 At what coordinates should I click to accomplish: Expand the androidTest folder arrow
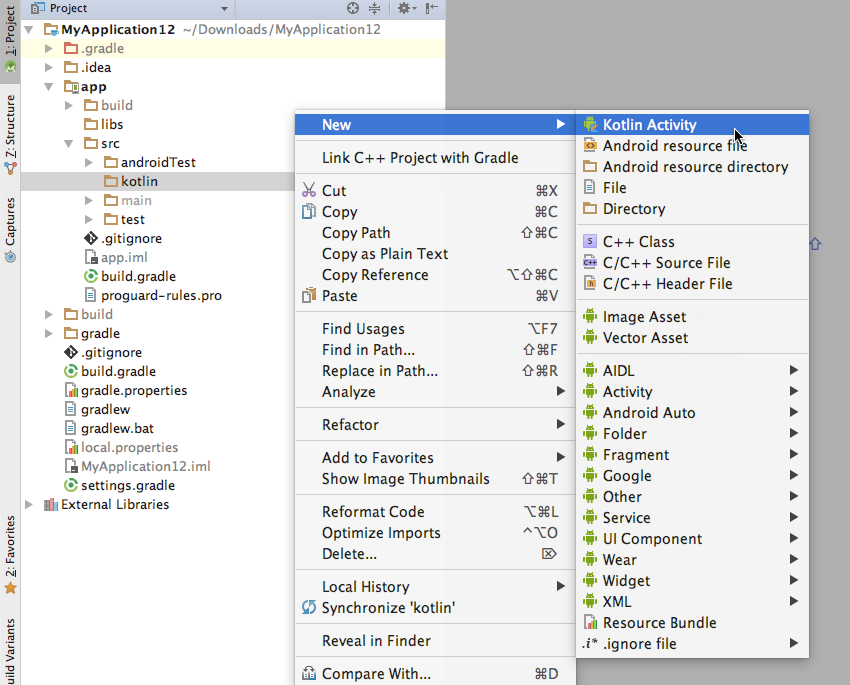tap(89, 163)
